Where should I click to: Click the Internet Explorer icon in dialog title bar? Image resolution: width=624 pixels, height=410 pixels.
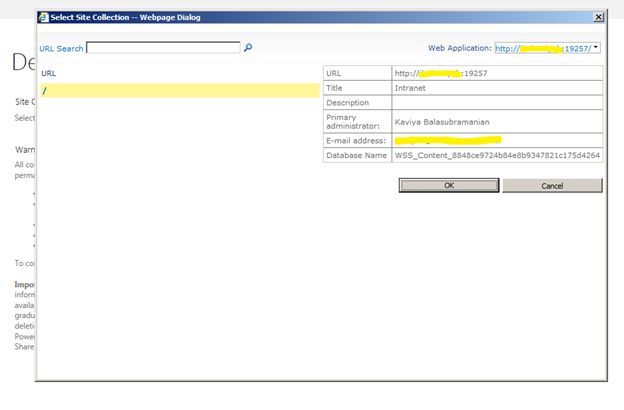[43, 17]
